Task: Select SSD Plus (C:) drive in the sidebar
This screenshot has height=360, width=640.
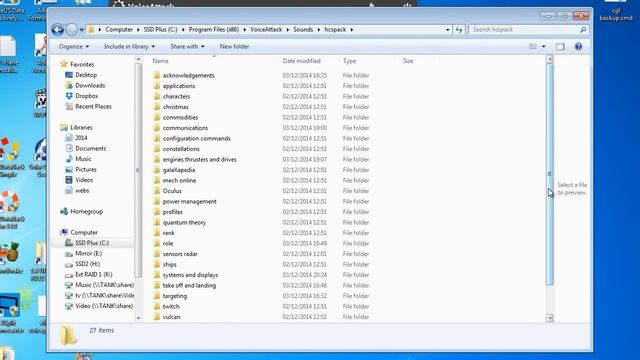Action: 92,243
